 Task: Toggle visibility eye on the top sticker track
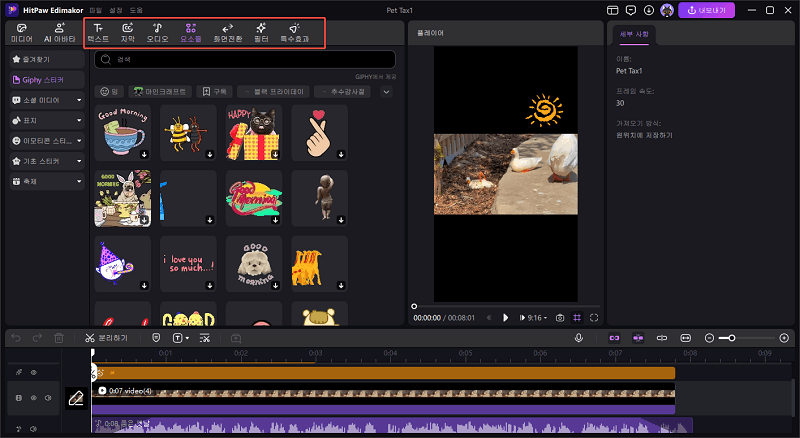pos(34,372)
